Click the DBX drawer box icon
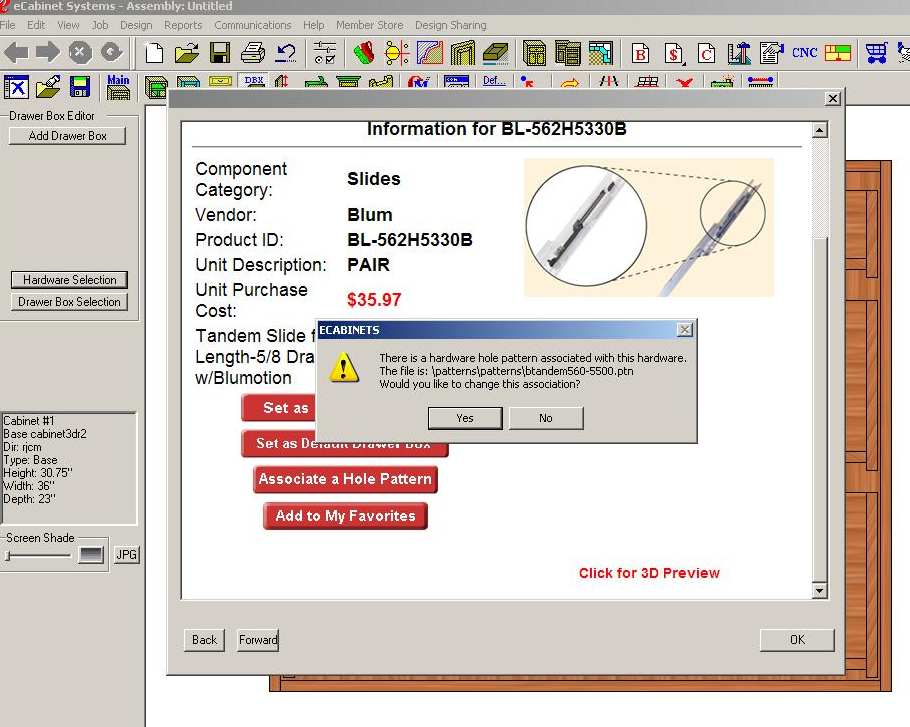 tap(254, 82)
